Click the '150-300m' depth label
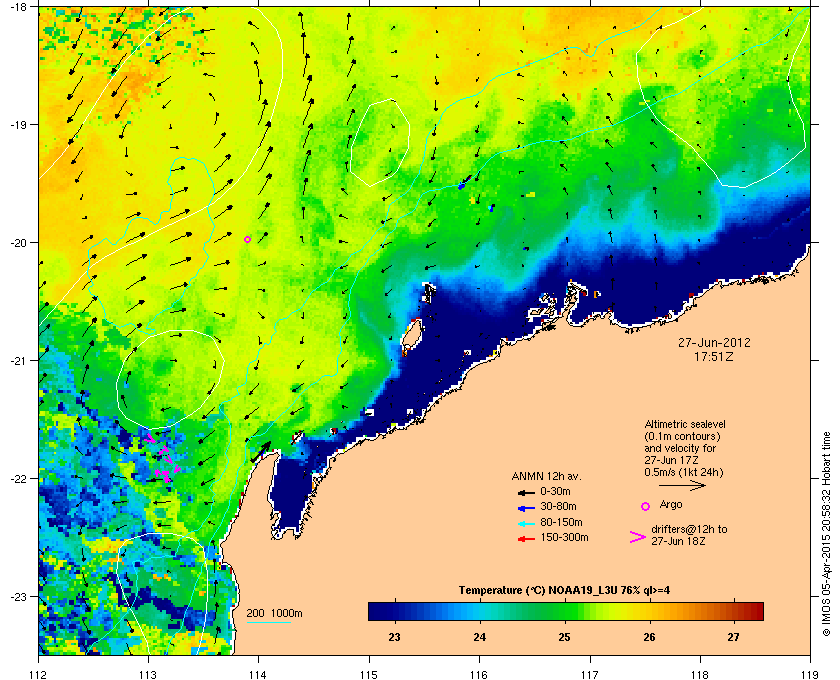The image size is (840, 680). click(564, 537)
